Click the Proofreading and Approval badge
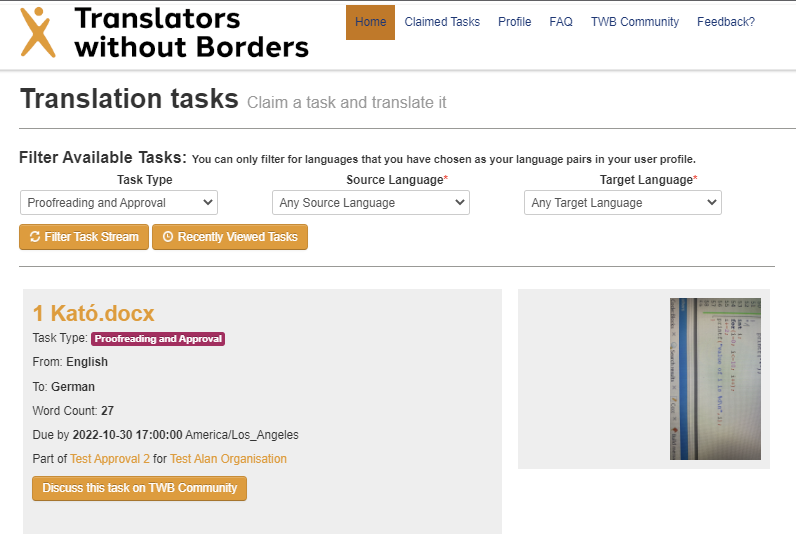This screenshot has height=535, width=796. point(158,339)
